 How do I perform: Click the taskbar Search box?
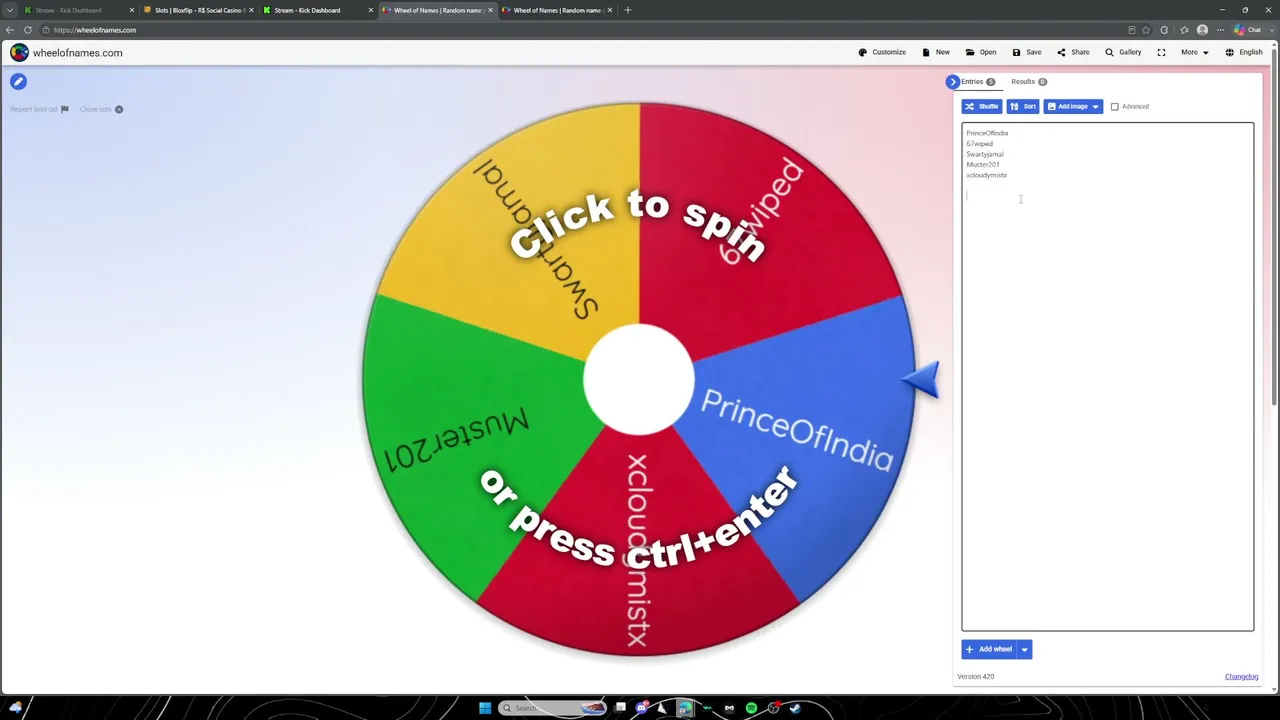553,708
